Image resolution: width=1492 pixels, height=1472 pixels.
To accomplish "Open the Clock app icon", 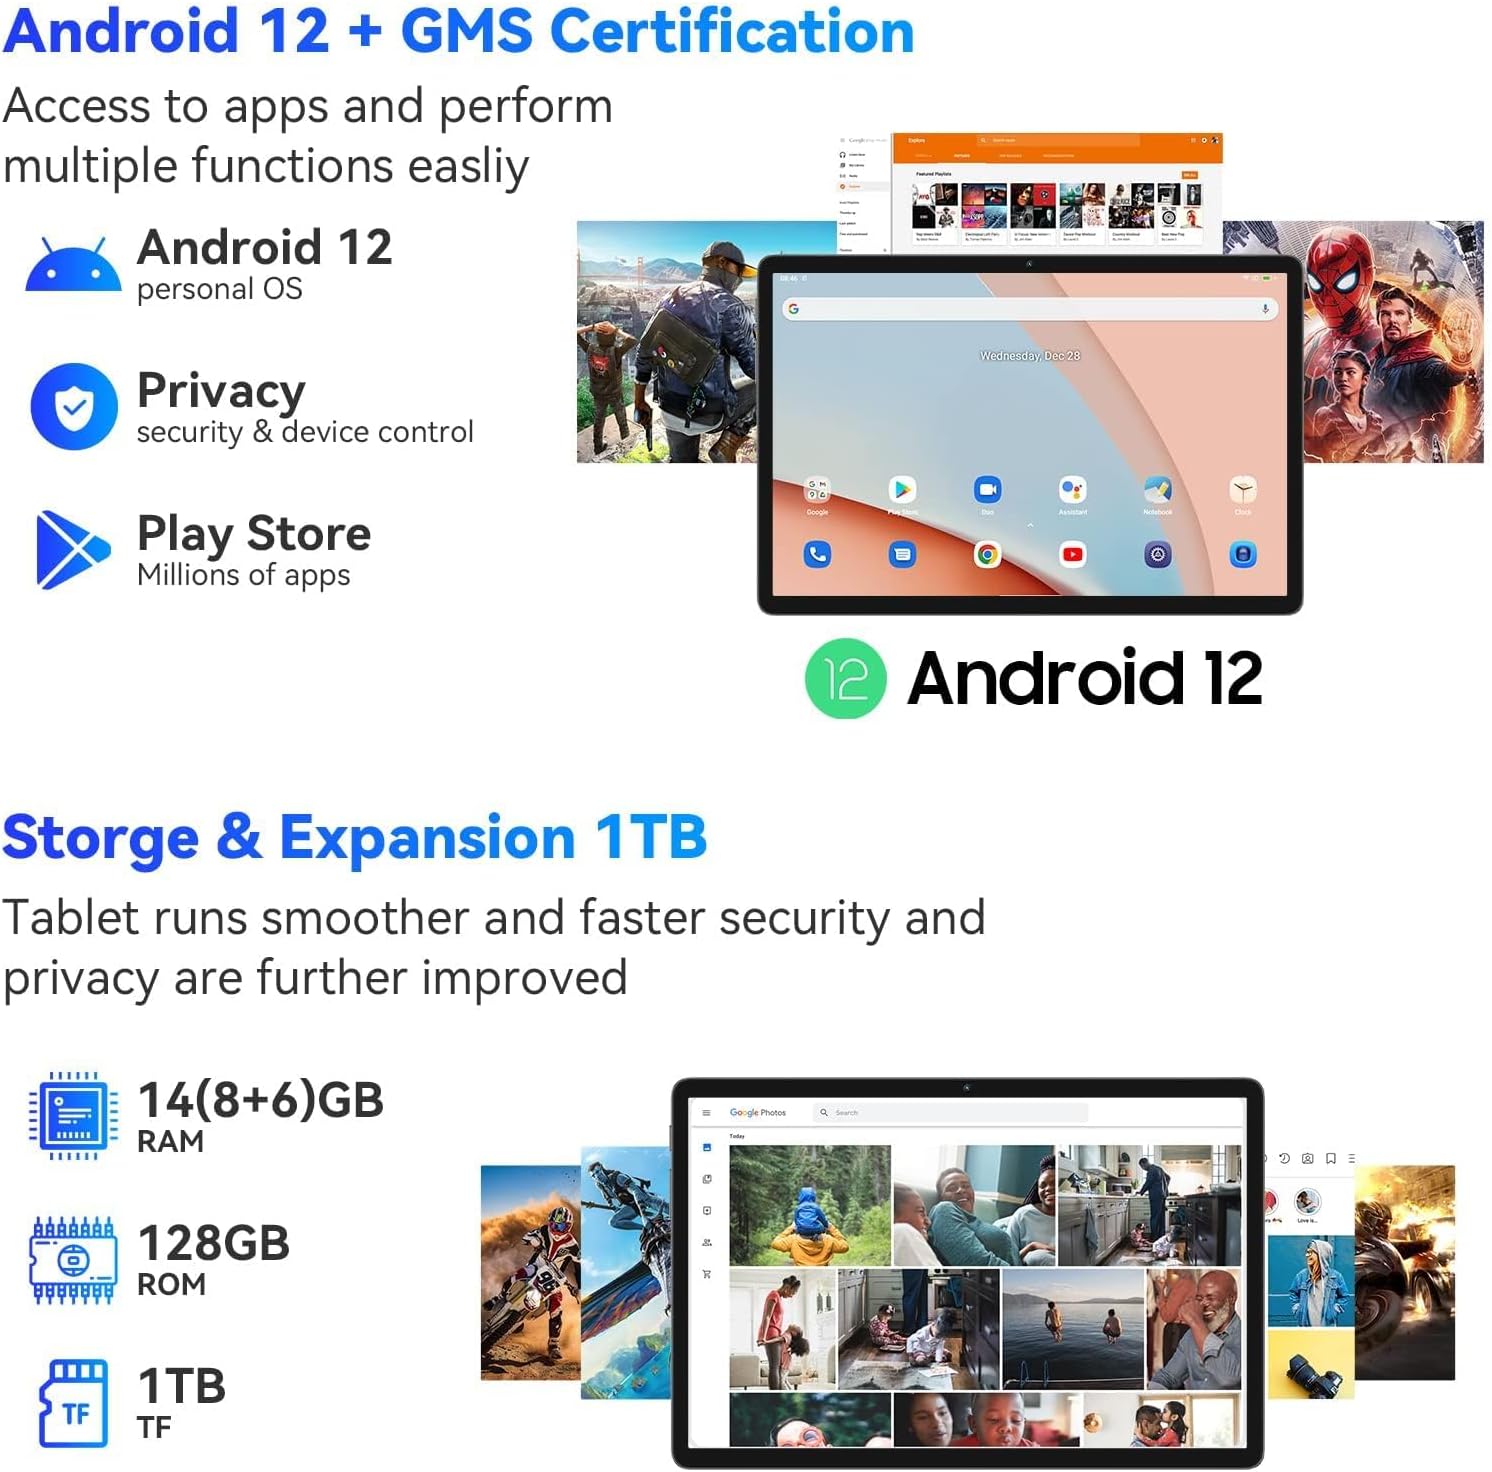I will (x=1243, y=489).
